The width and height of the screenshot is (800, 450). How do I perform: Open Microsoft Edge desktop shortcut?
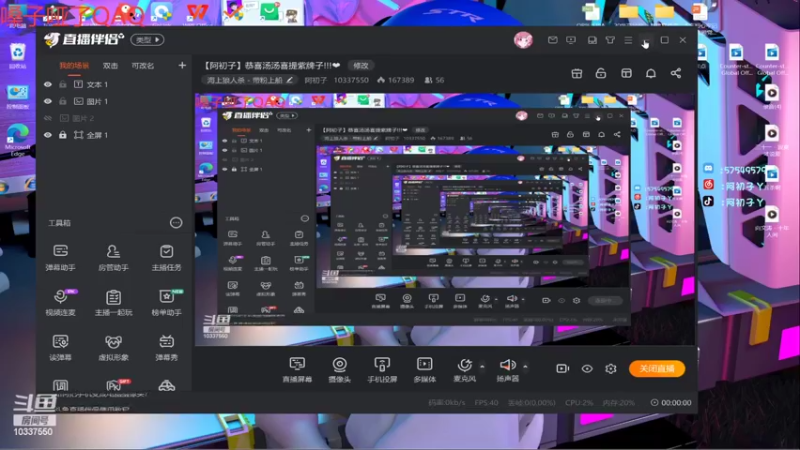17,140
